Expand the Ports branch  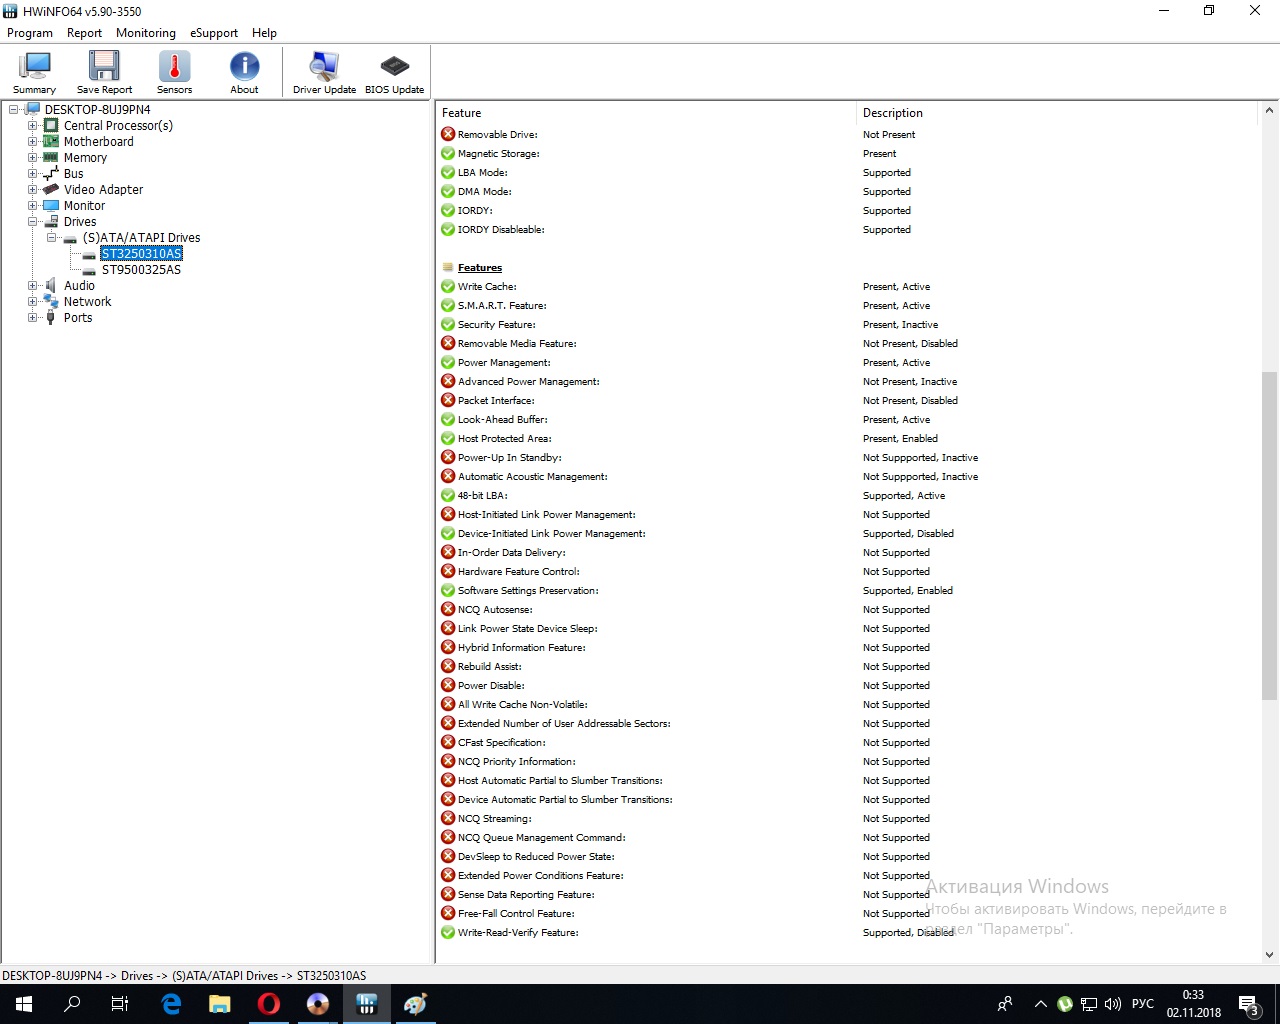pos(33,318)
